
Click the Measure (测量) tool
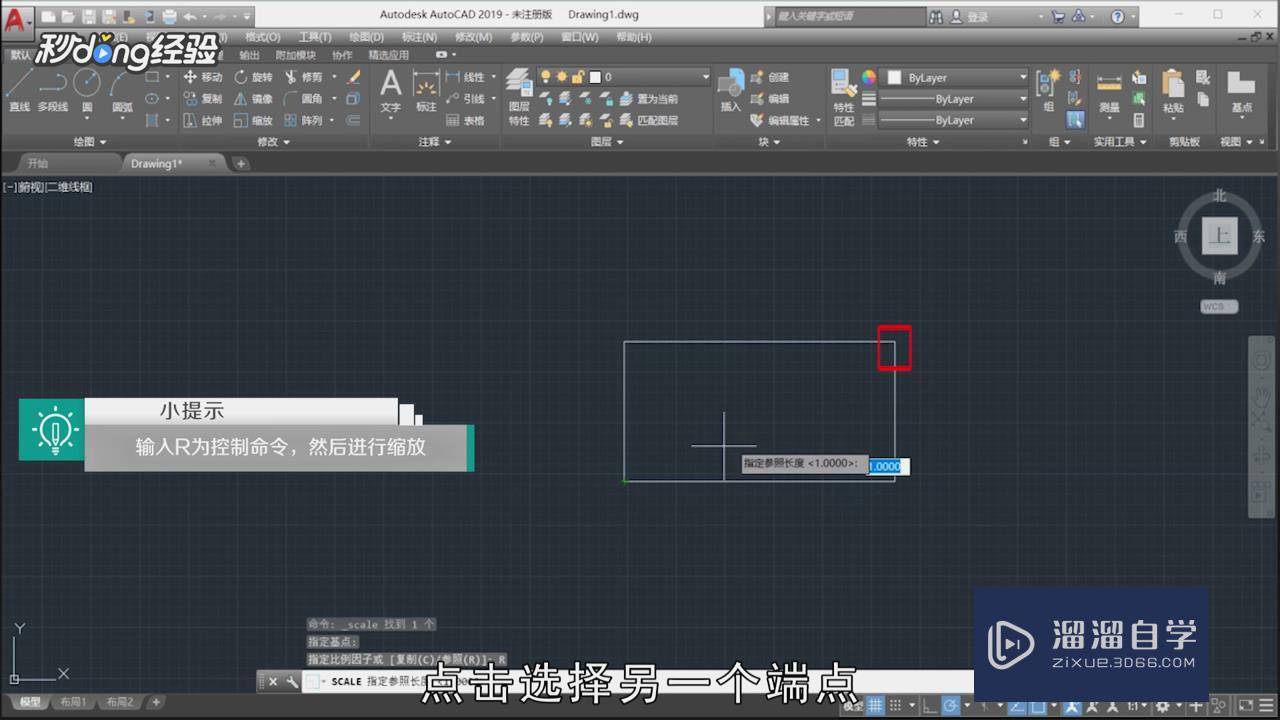(1109, 91)
